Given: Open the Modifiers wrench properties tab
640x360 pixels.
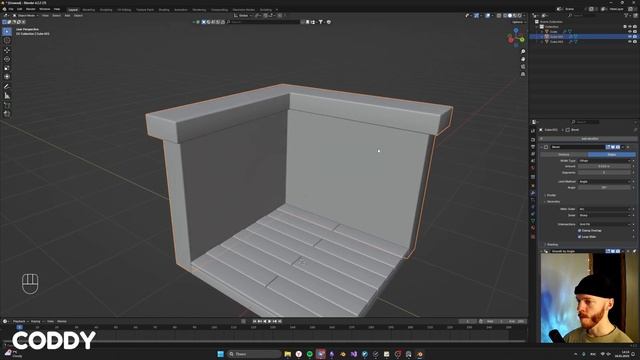Looking at the screenshot, I should 533,193.
